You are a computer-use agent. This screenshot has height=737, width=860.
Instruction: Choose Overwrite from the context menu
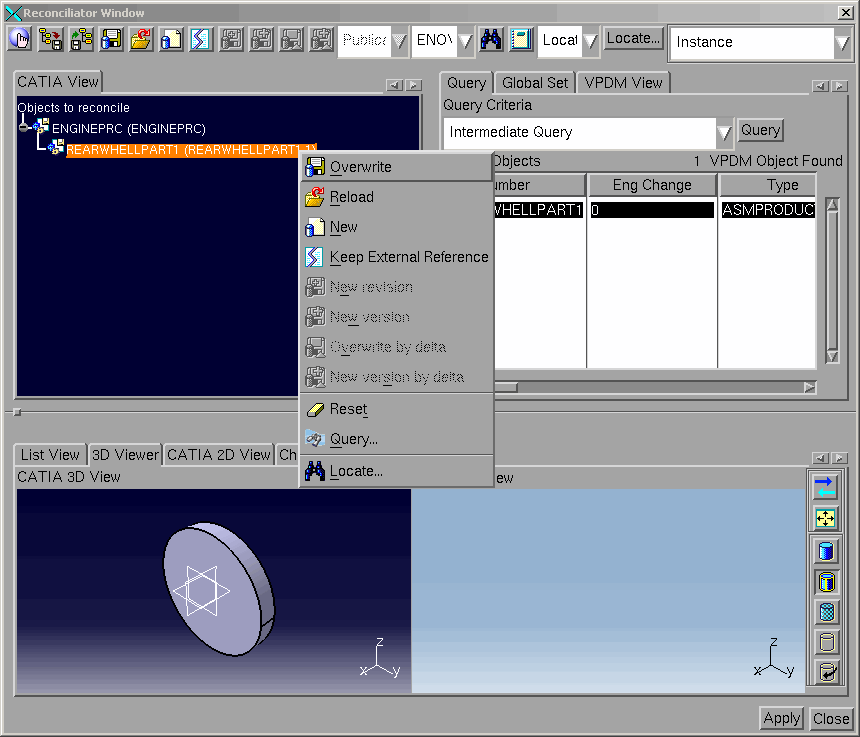pyautogui.click(x=360, y=167)
